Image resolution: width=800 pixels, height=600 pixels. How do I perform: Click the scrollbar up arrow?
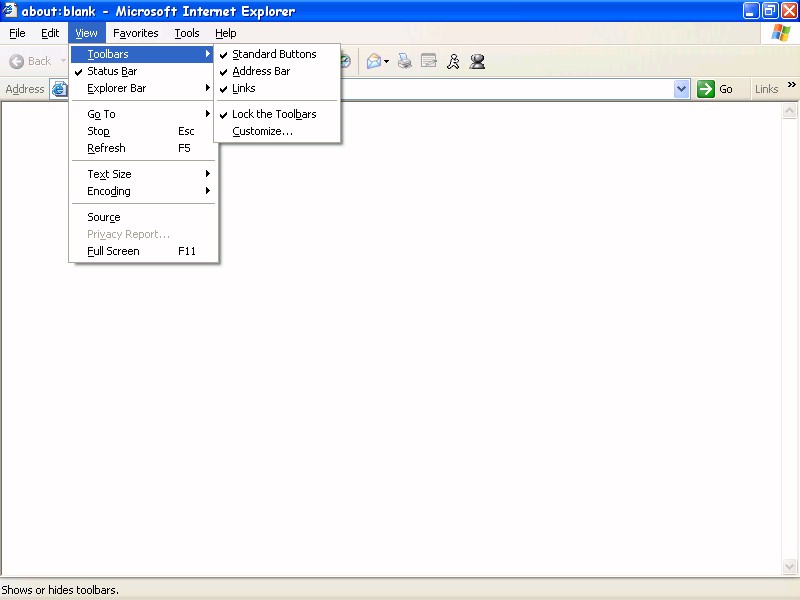click(789, 111)
